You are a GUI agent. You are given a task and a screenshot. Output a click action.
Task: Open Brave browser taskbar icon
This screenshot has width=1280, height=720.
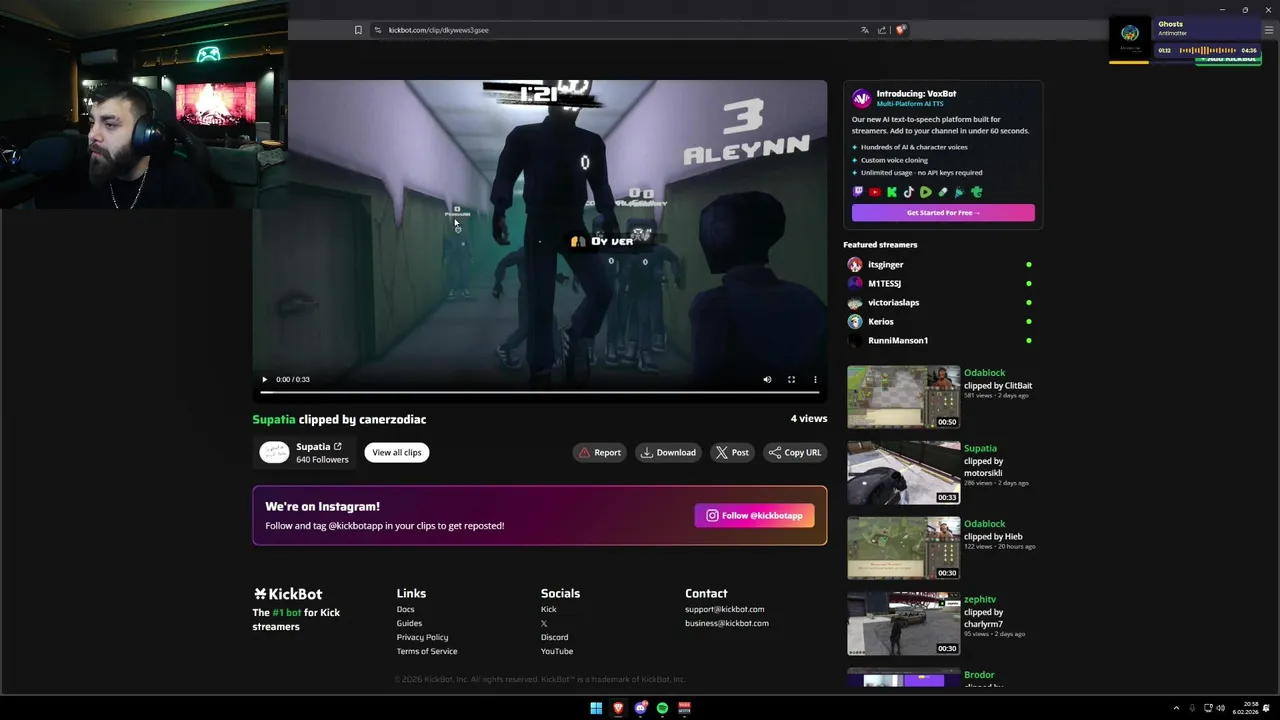click(618, 708)
